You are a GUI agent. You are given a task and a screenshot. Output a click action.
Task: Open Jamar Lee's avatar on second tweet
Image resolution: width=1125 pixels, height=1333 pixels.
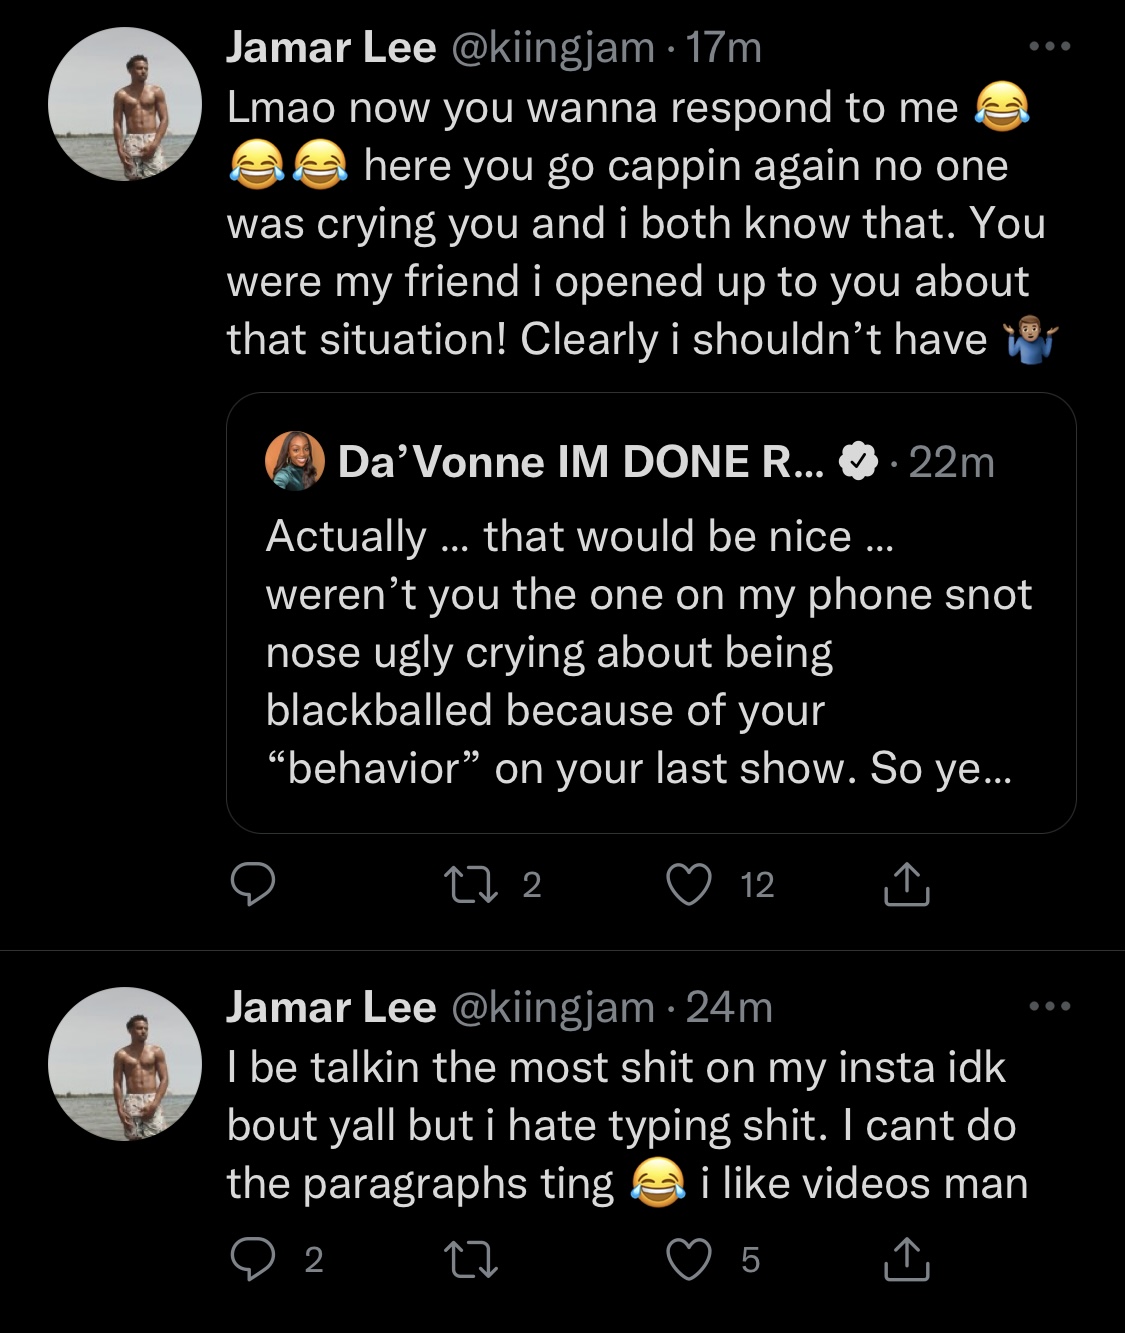pos(125,1064)
